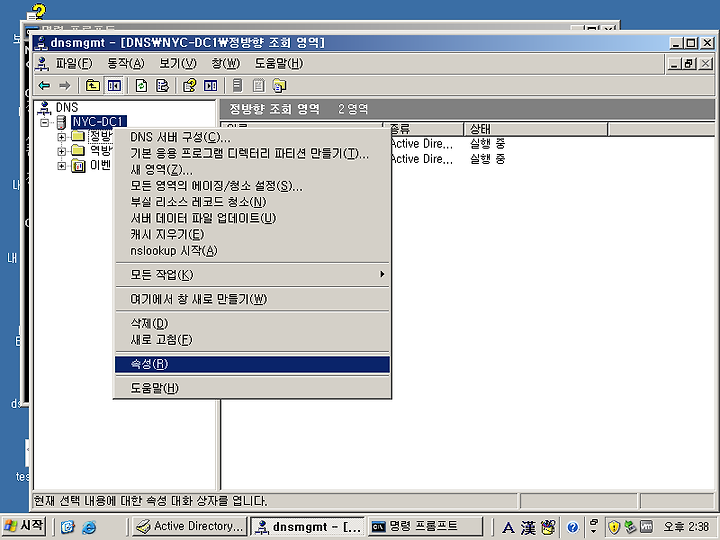Toggle the Show/Hide console tree icon
This screenshot has height=540, width=720.
[x=114, y=85]
